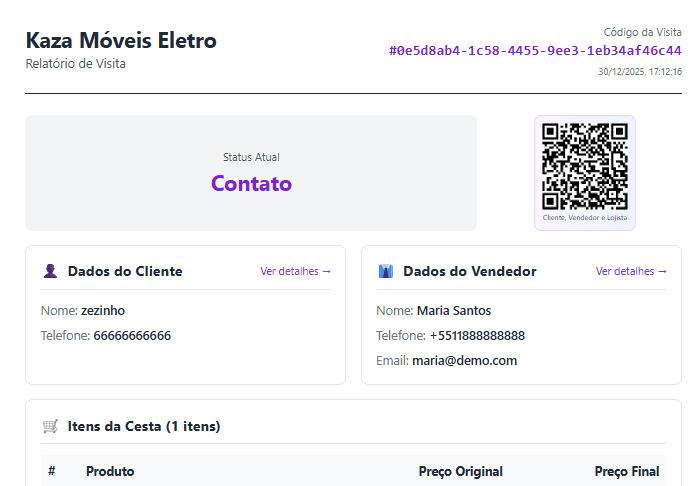Click the vendor icon beside Dados do Vendedor
This screenshot has height=486, width=694.
[386, 271]
